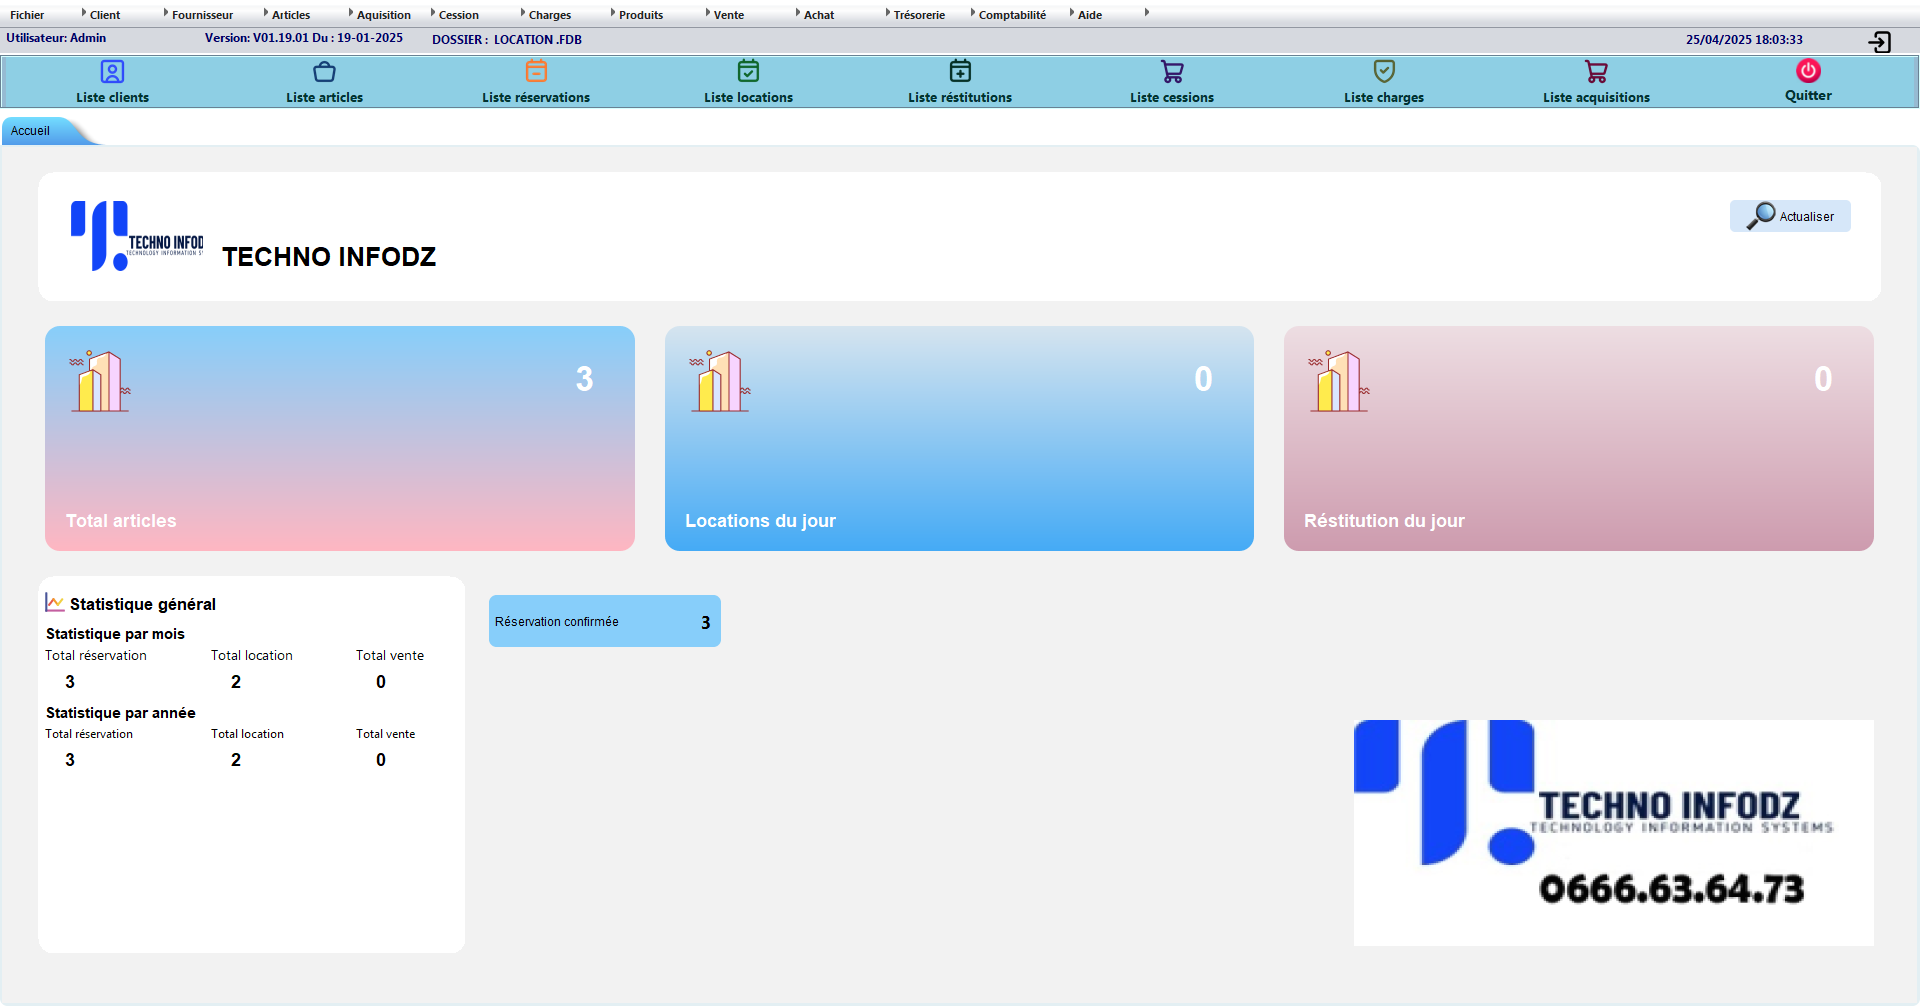The height and width of the screenshot is (1006, 1920).
Task: Open the Produits menu
Action: tap(641, 15)
